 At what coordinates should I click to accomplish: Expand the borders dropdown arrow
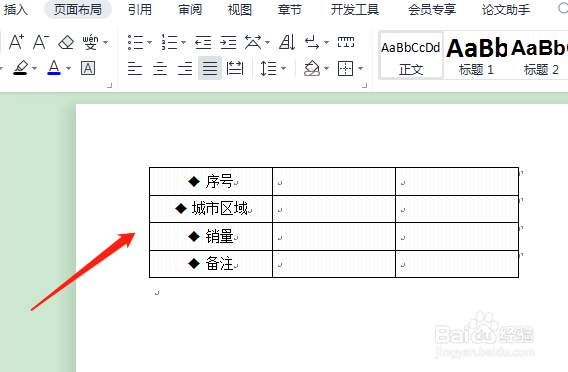tap(360, 68)
